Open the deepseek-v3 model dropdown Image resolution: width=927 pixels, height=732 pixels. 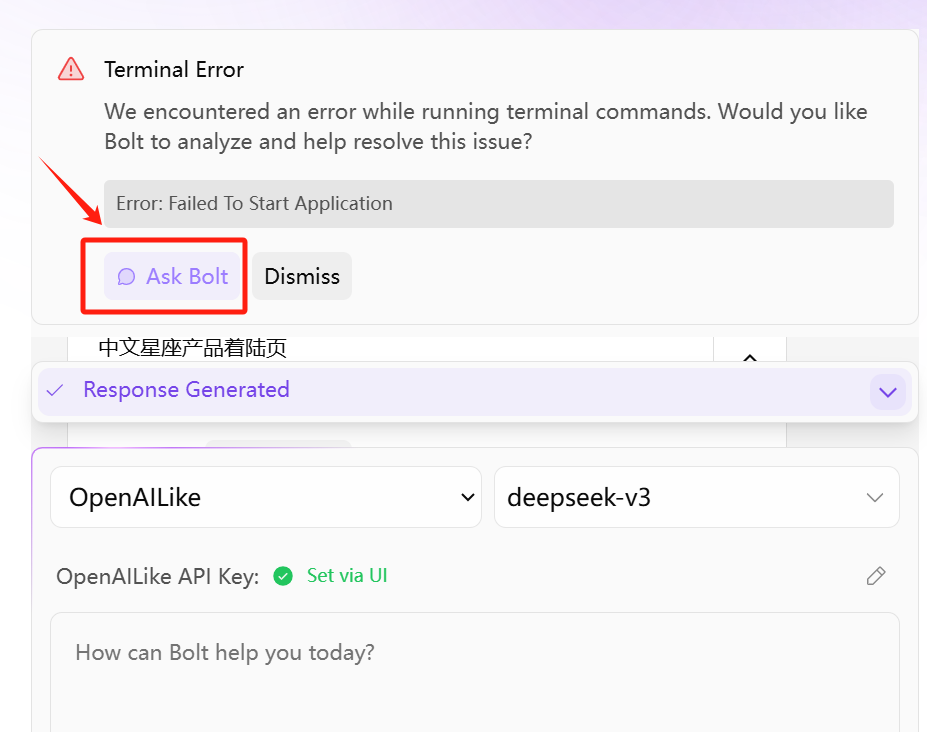click(x=696, y=497)
